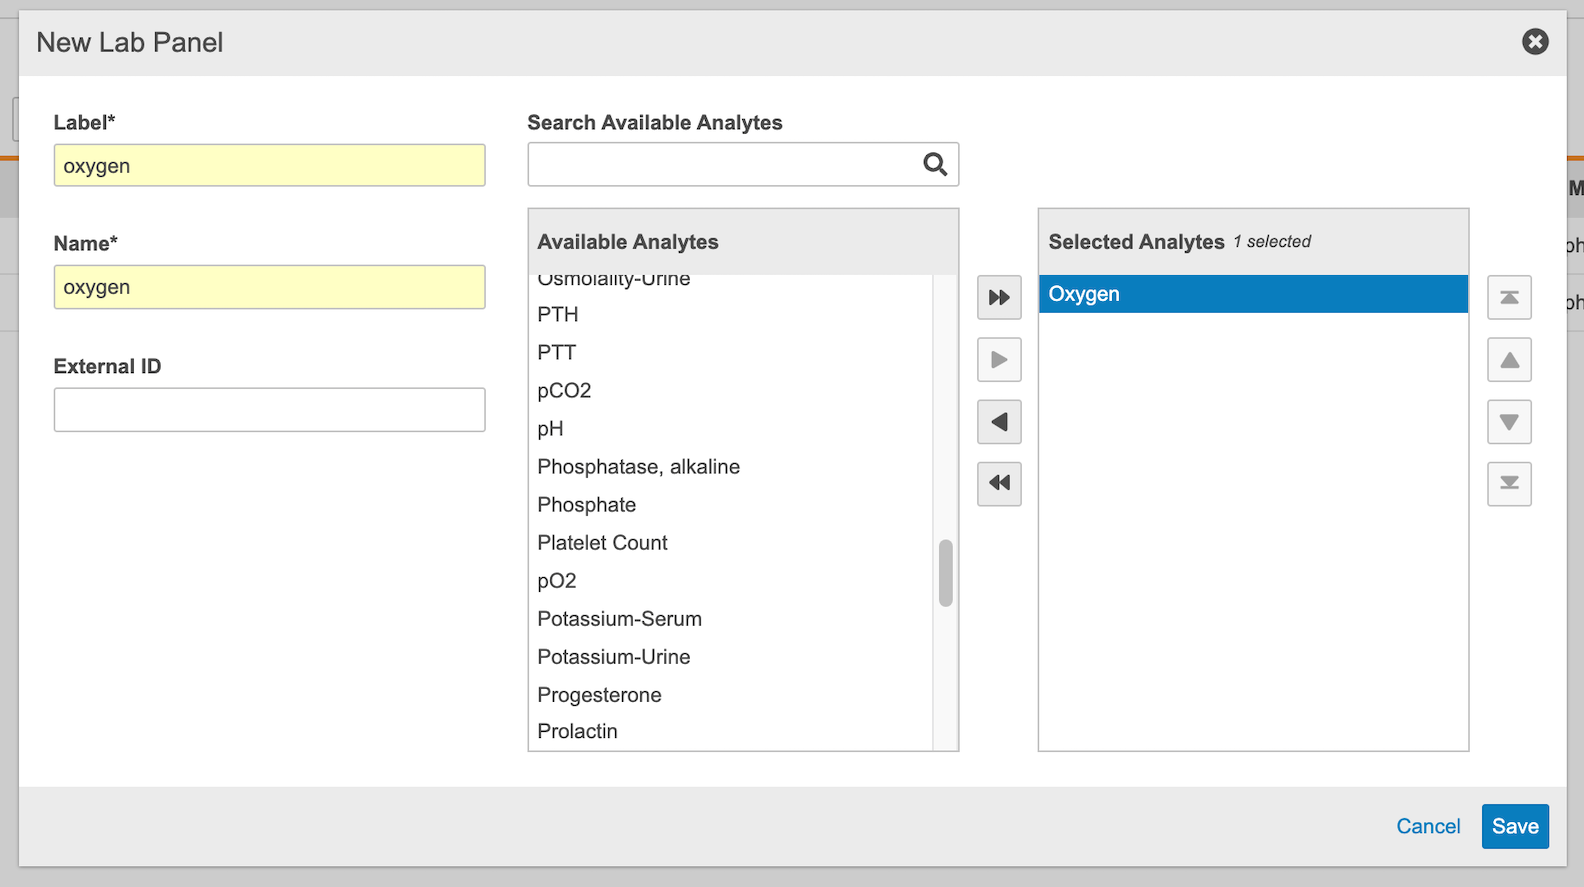The width and height of the screenshot is (1584, 887).
Task: Click the add selected analyte right-arrow button
Action: point(998,360)
